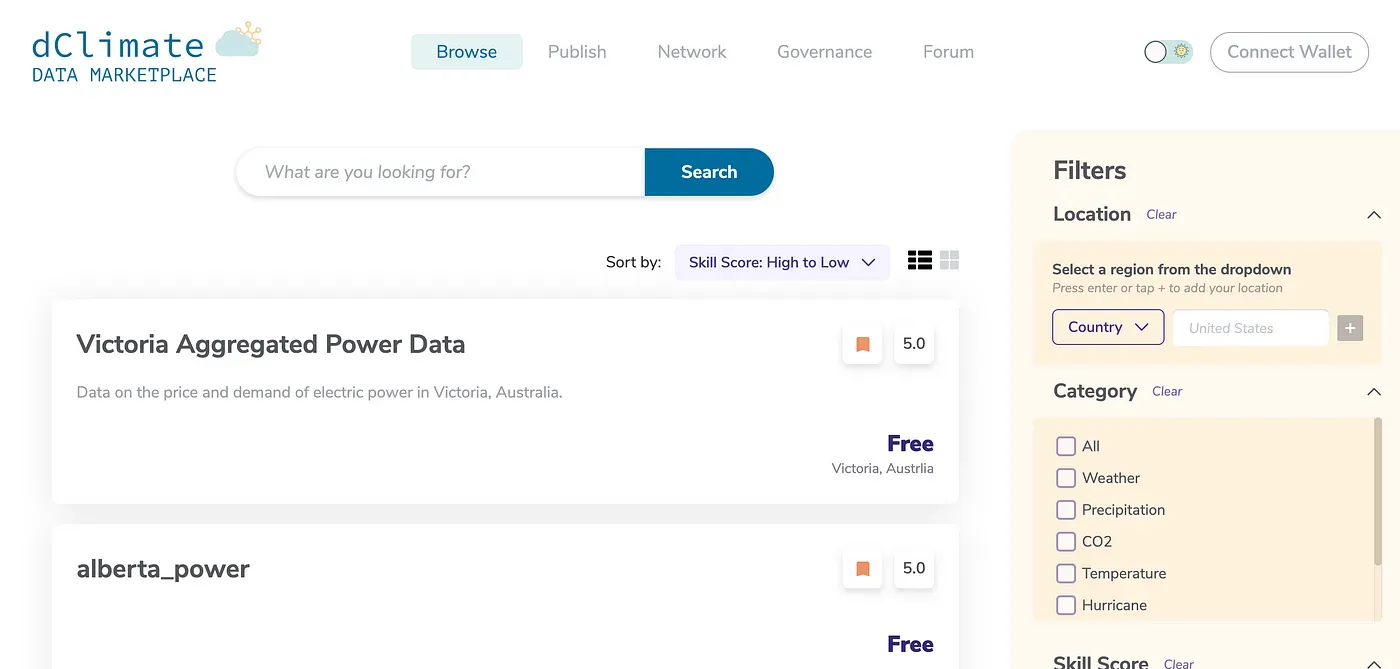Open the Publish tab
This screenshot has height=669, width=1400.
tap(577, 52)
